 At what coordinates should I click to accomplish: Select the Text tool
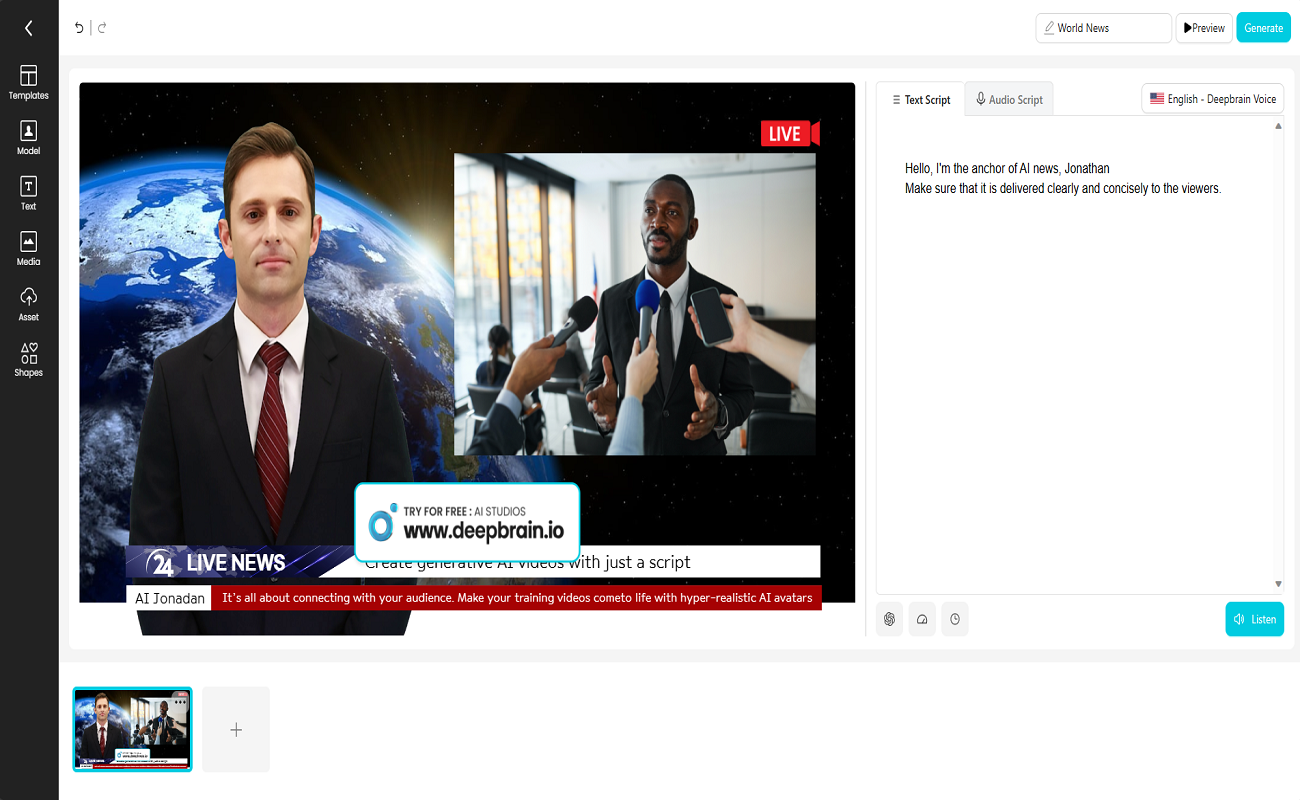pyautogui.click(x=28, y=193)
